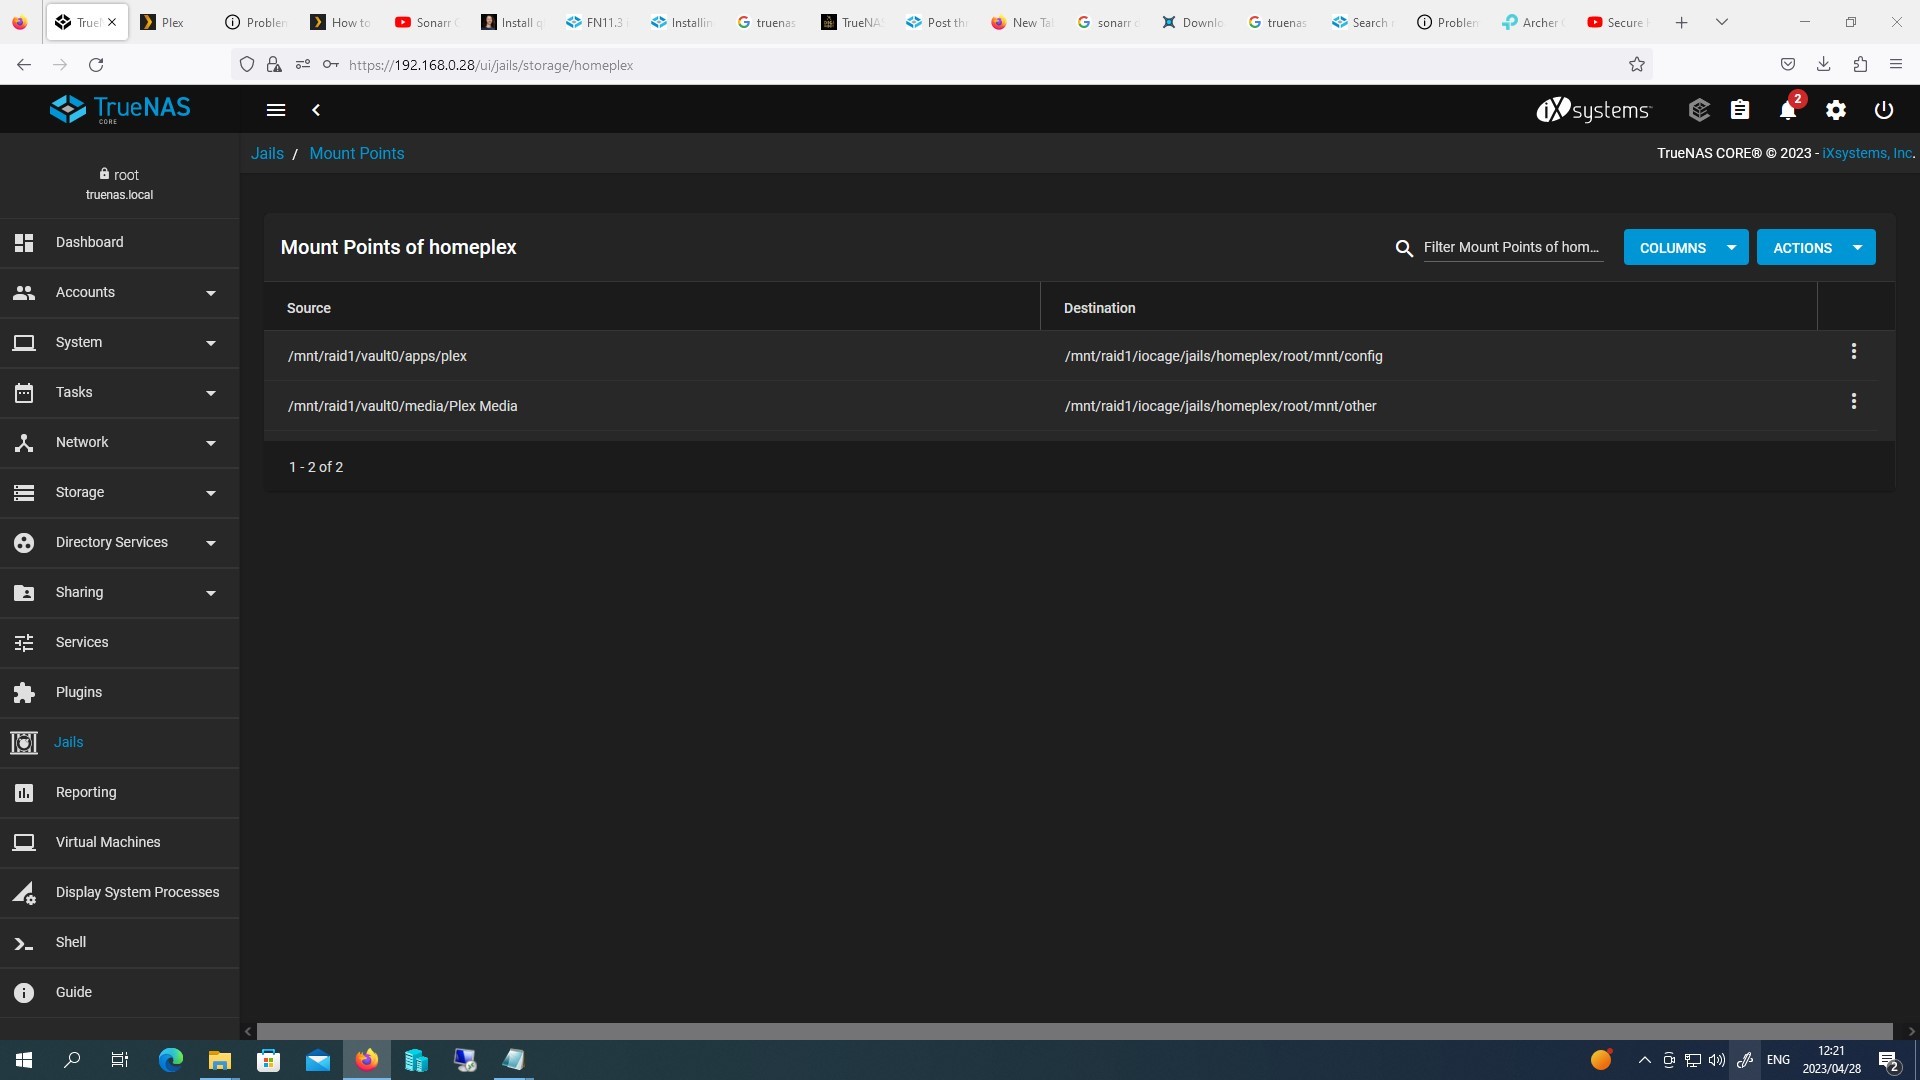Viewport: 1920px width, 1080px height.
Task: Open the COLUMNS dropdown
Action: pyautogui.click(x=1686, y=247)
